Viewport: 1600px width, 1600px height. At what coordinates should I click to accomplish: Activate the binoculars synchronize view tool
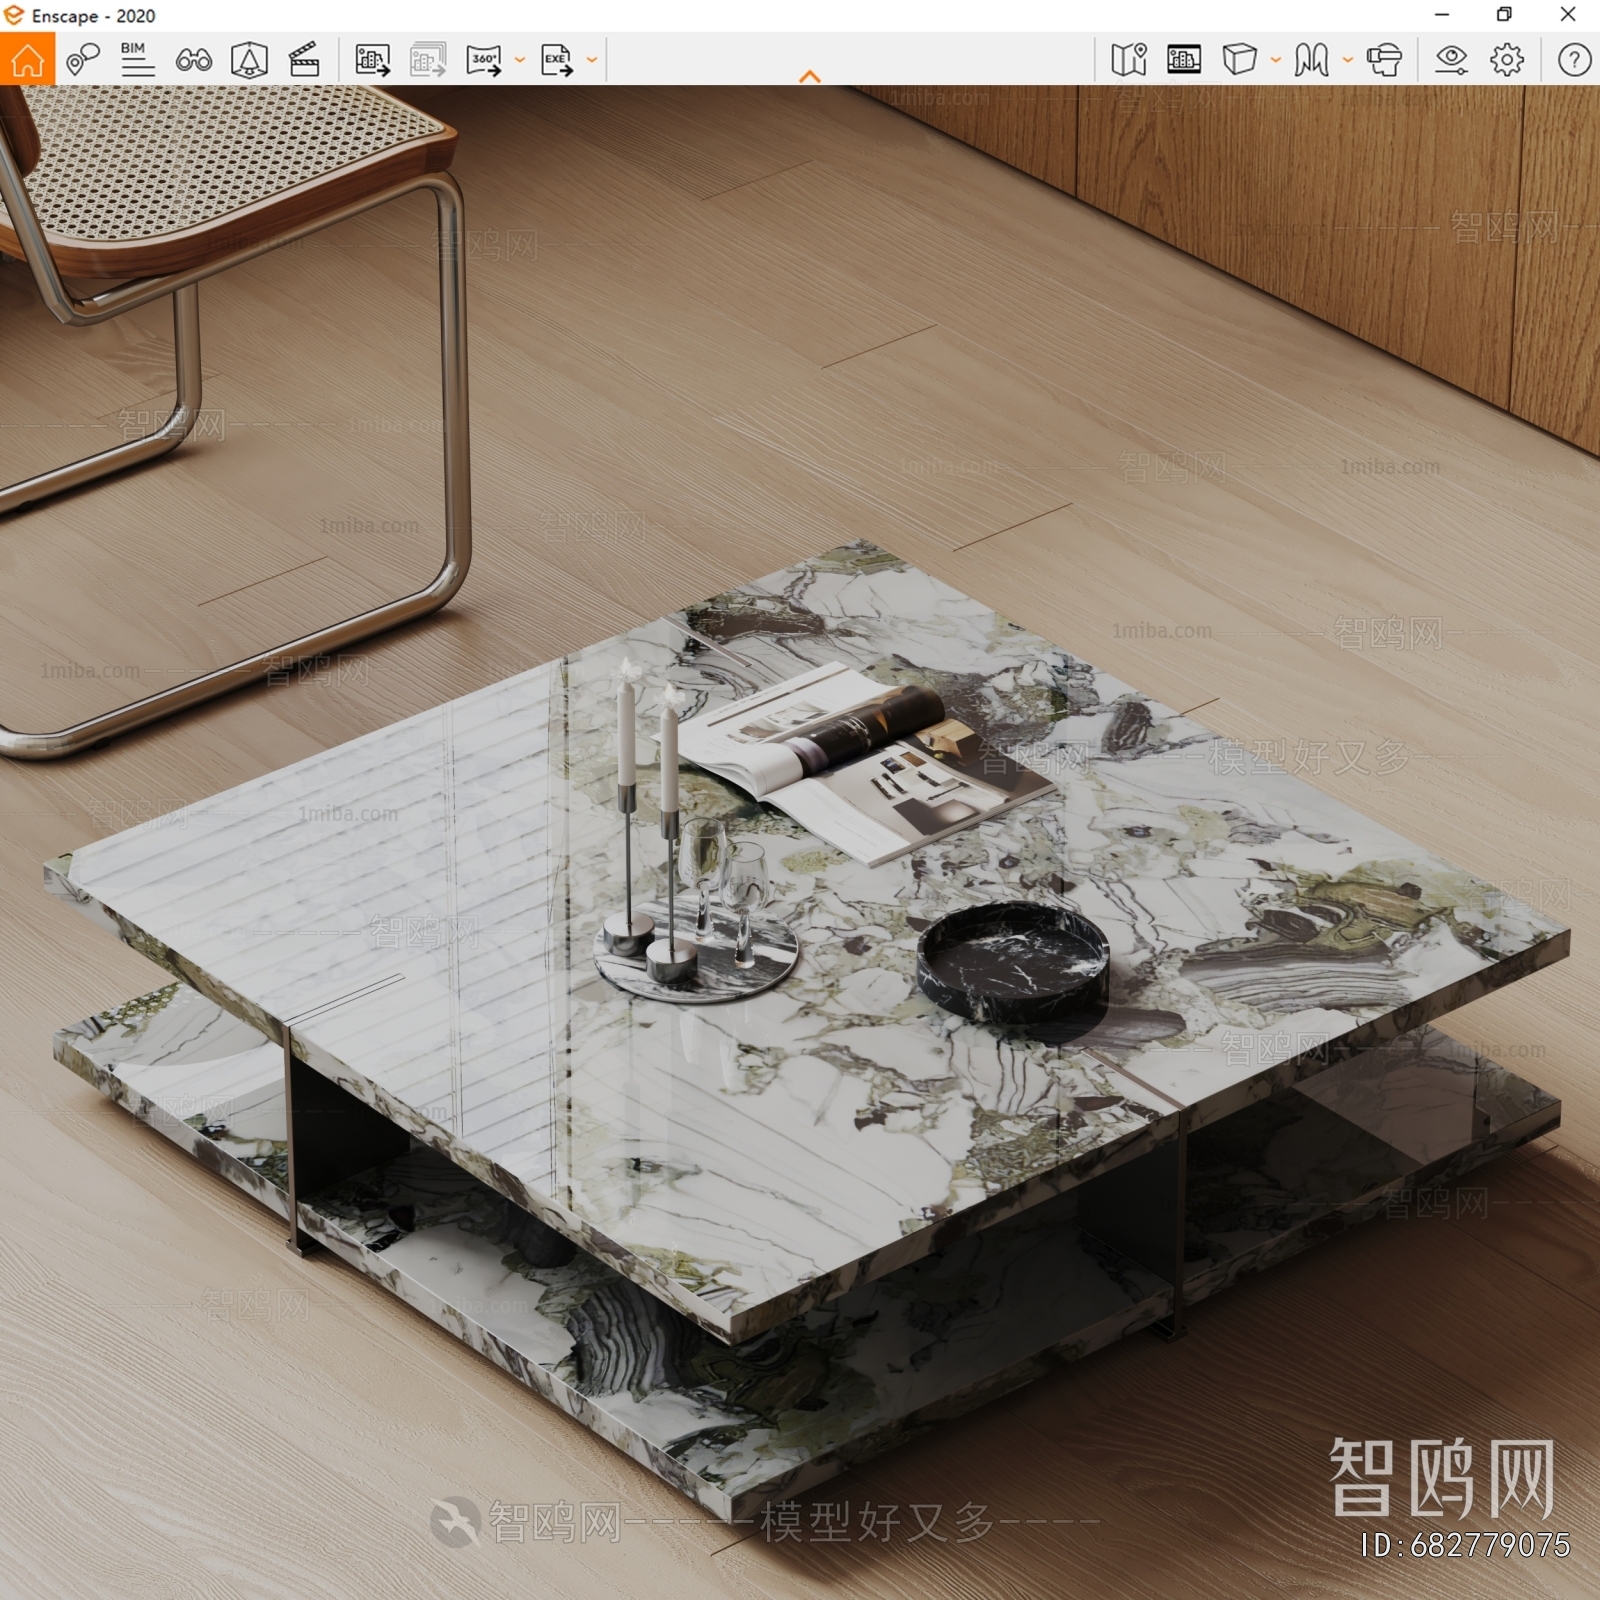point(196,60)
